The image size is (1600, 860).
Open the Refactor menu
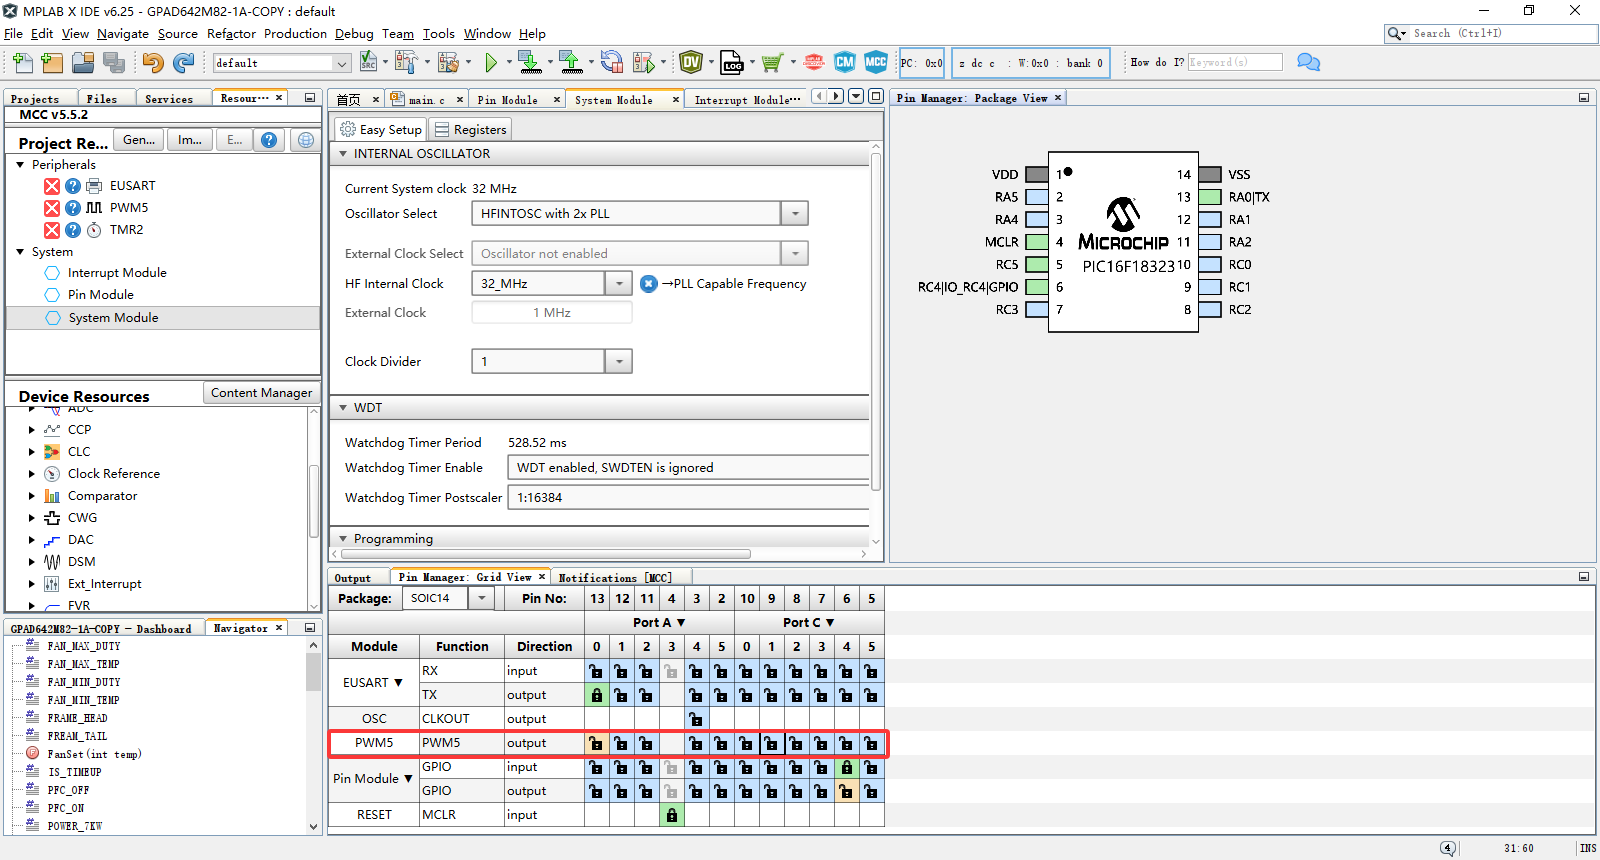pos(231,34)
